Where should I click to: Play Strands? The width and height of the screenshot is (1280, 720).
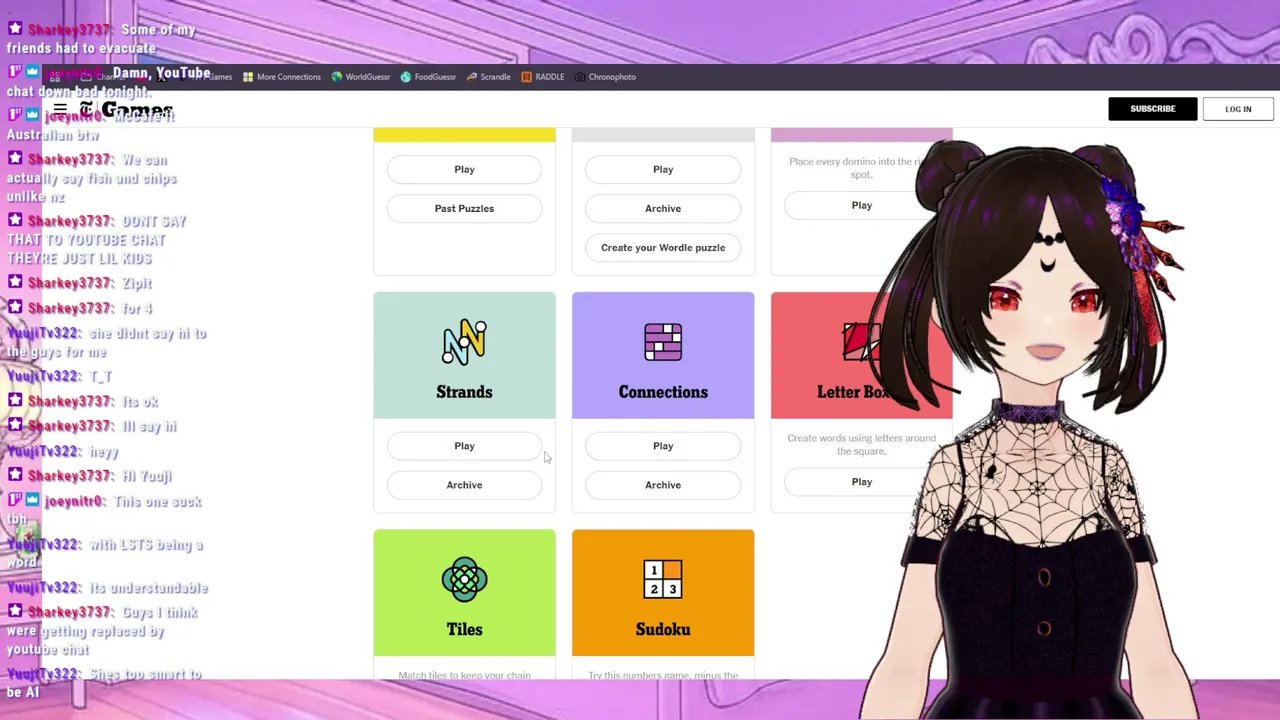[464, 446]
